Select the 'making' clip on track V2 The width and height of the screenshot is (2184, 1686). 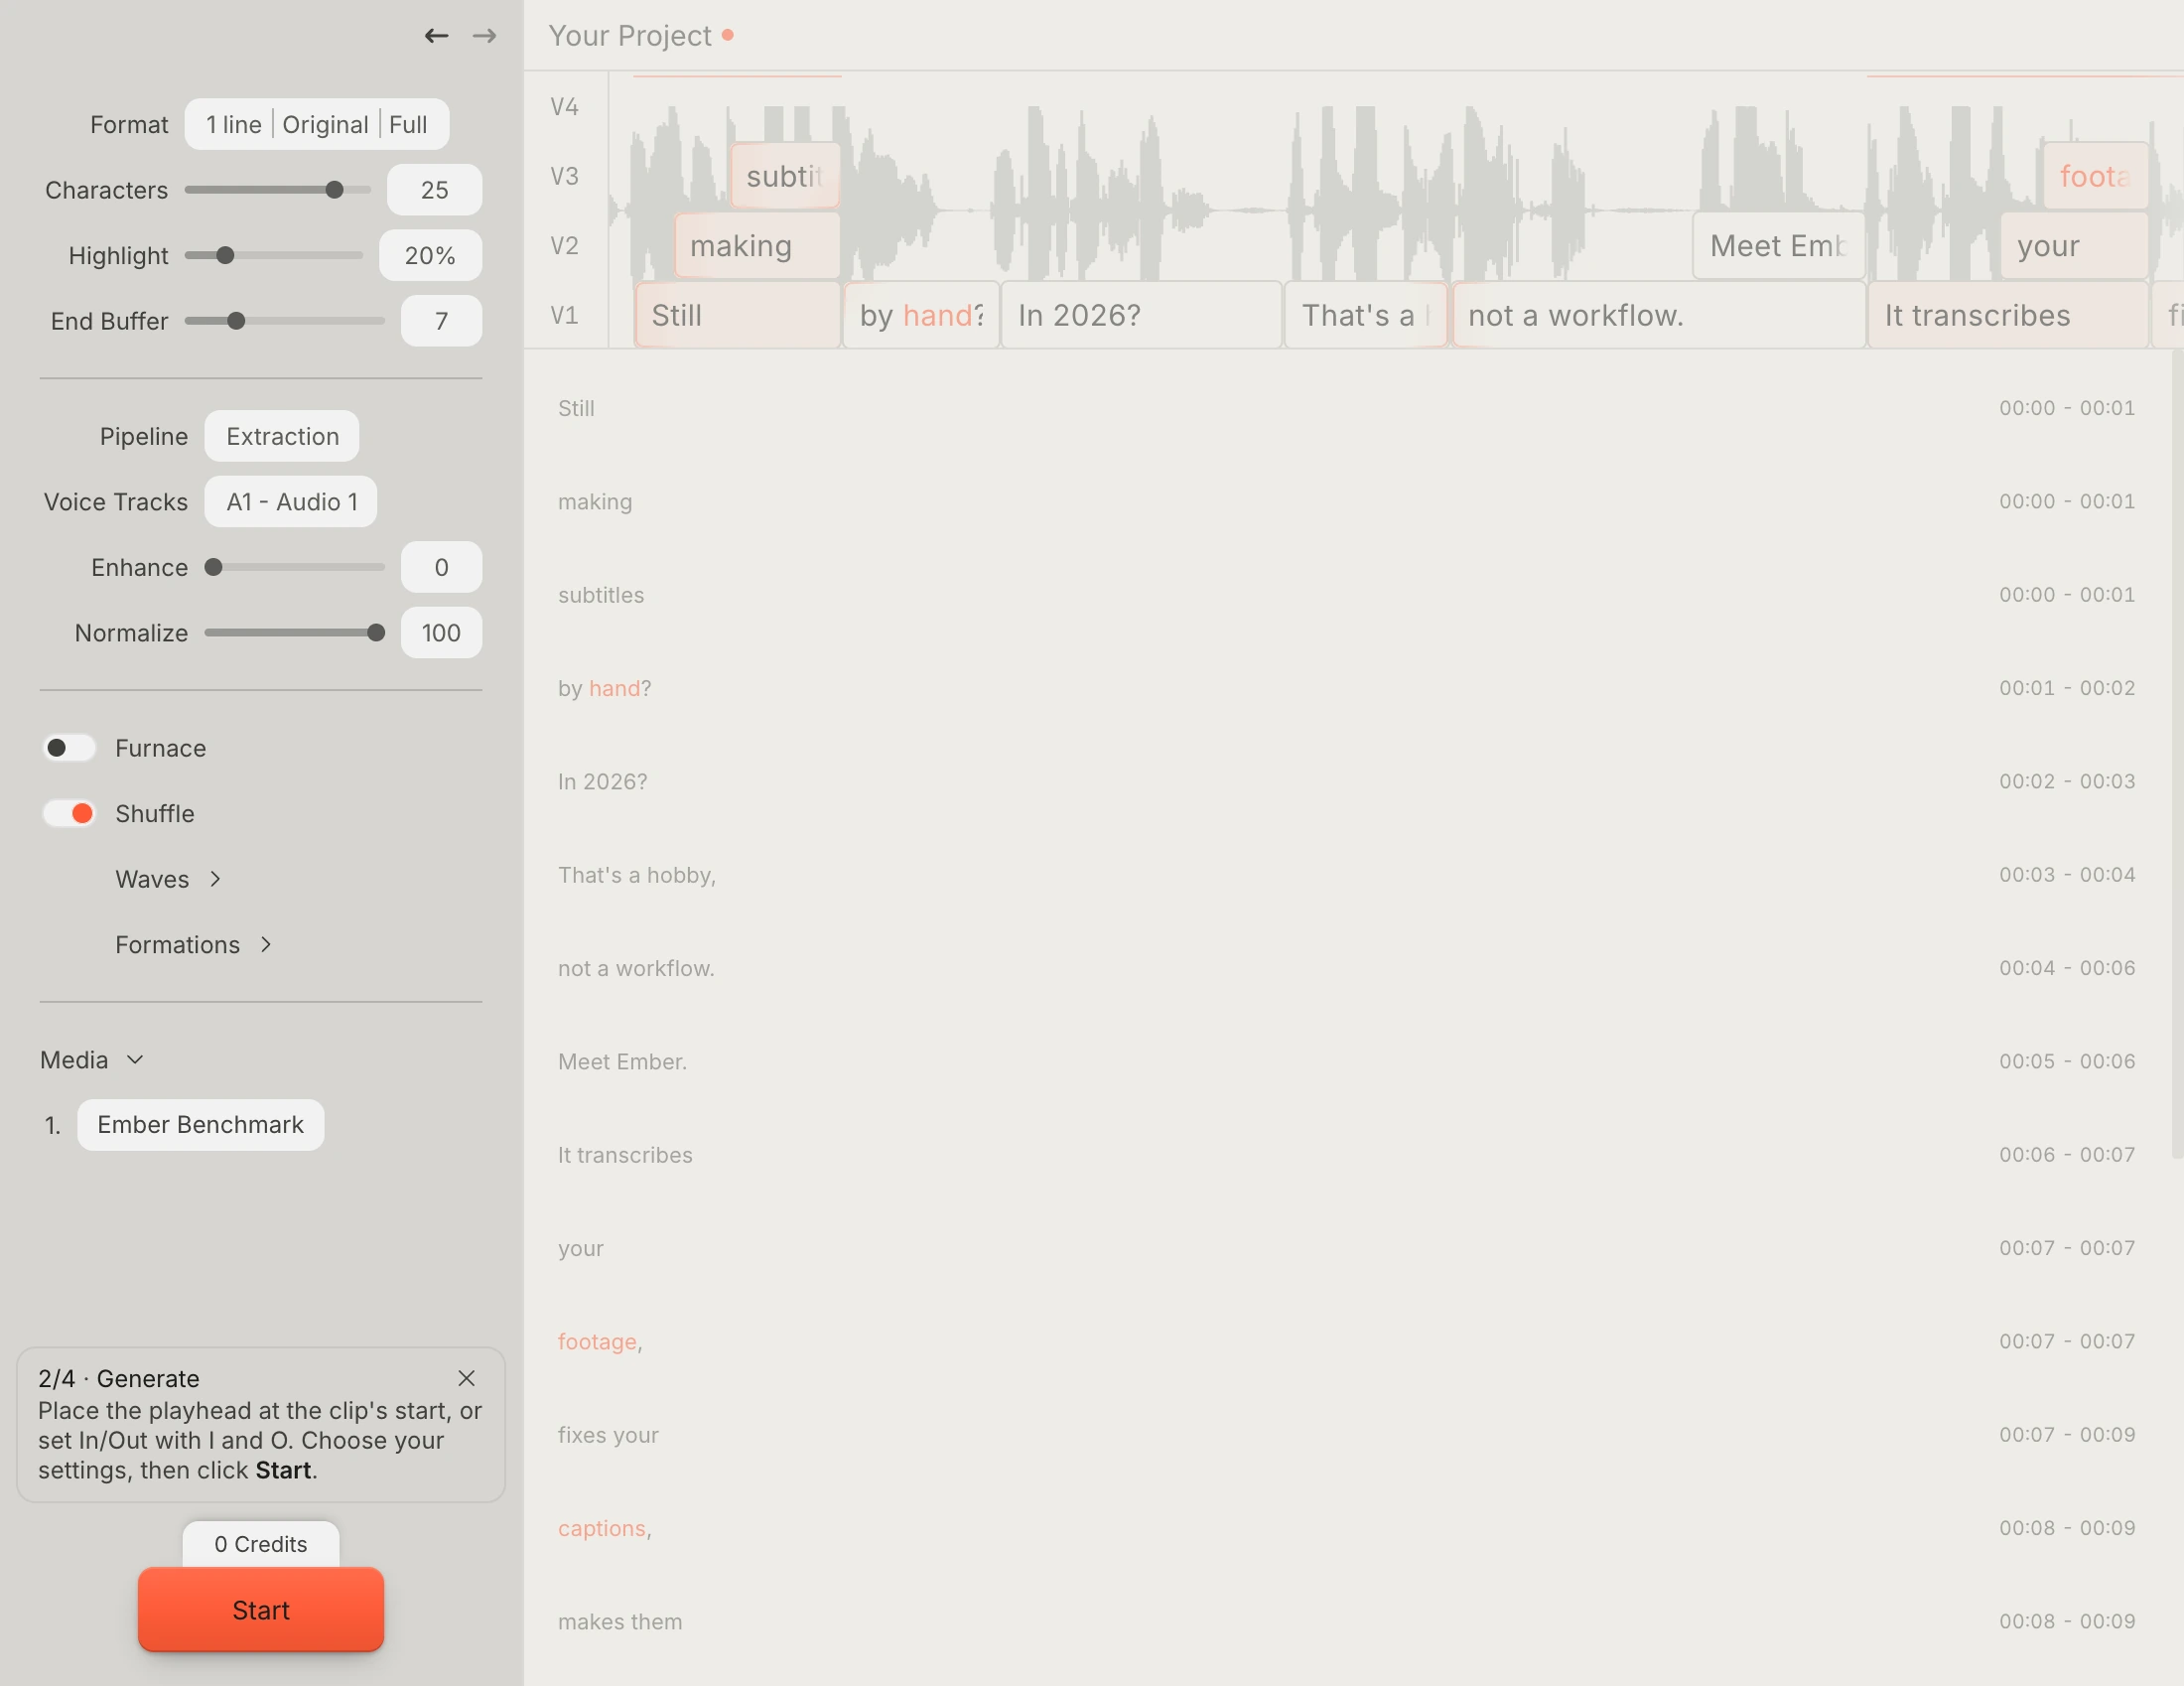(757, 245)
